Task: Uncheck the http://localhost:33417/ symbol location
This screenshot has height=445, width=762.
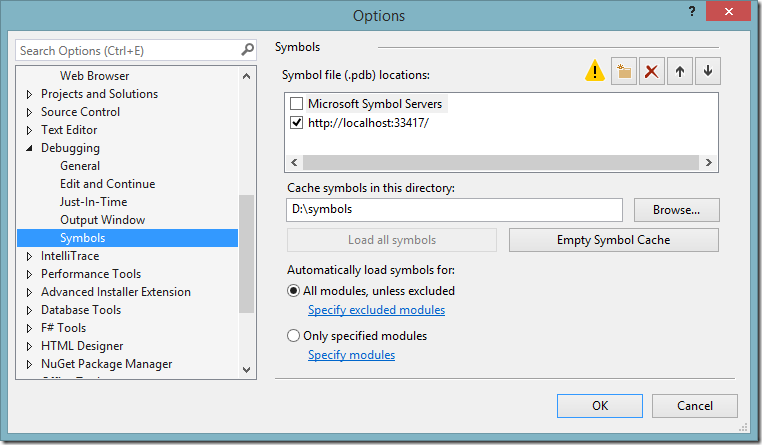Action: coord(296,123)
